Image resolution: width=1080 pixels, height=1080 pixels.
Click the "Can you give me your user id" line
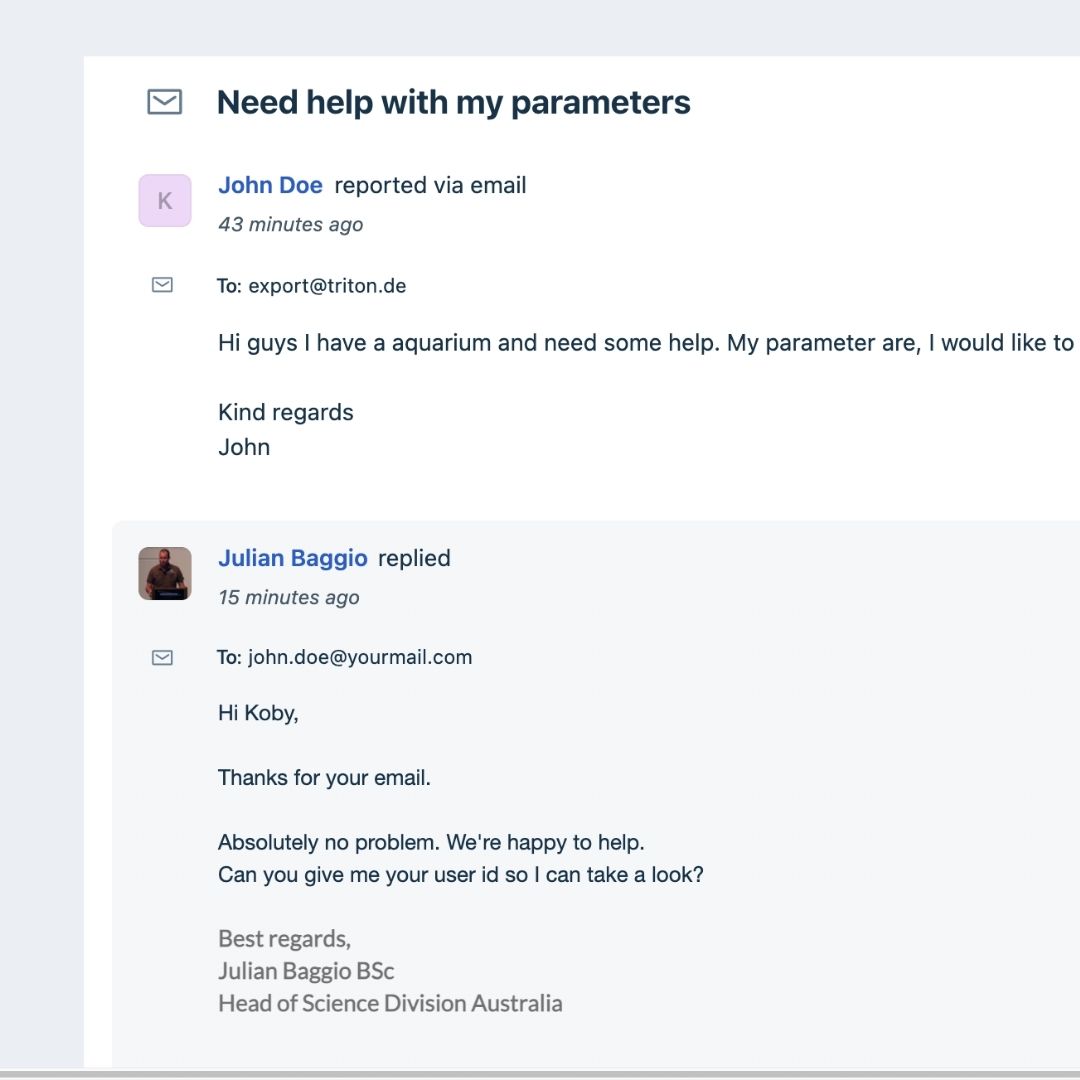(460, 874)
